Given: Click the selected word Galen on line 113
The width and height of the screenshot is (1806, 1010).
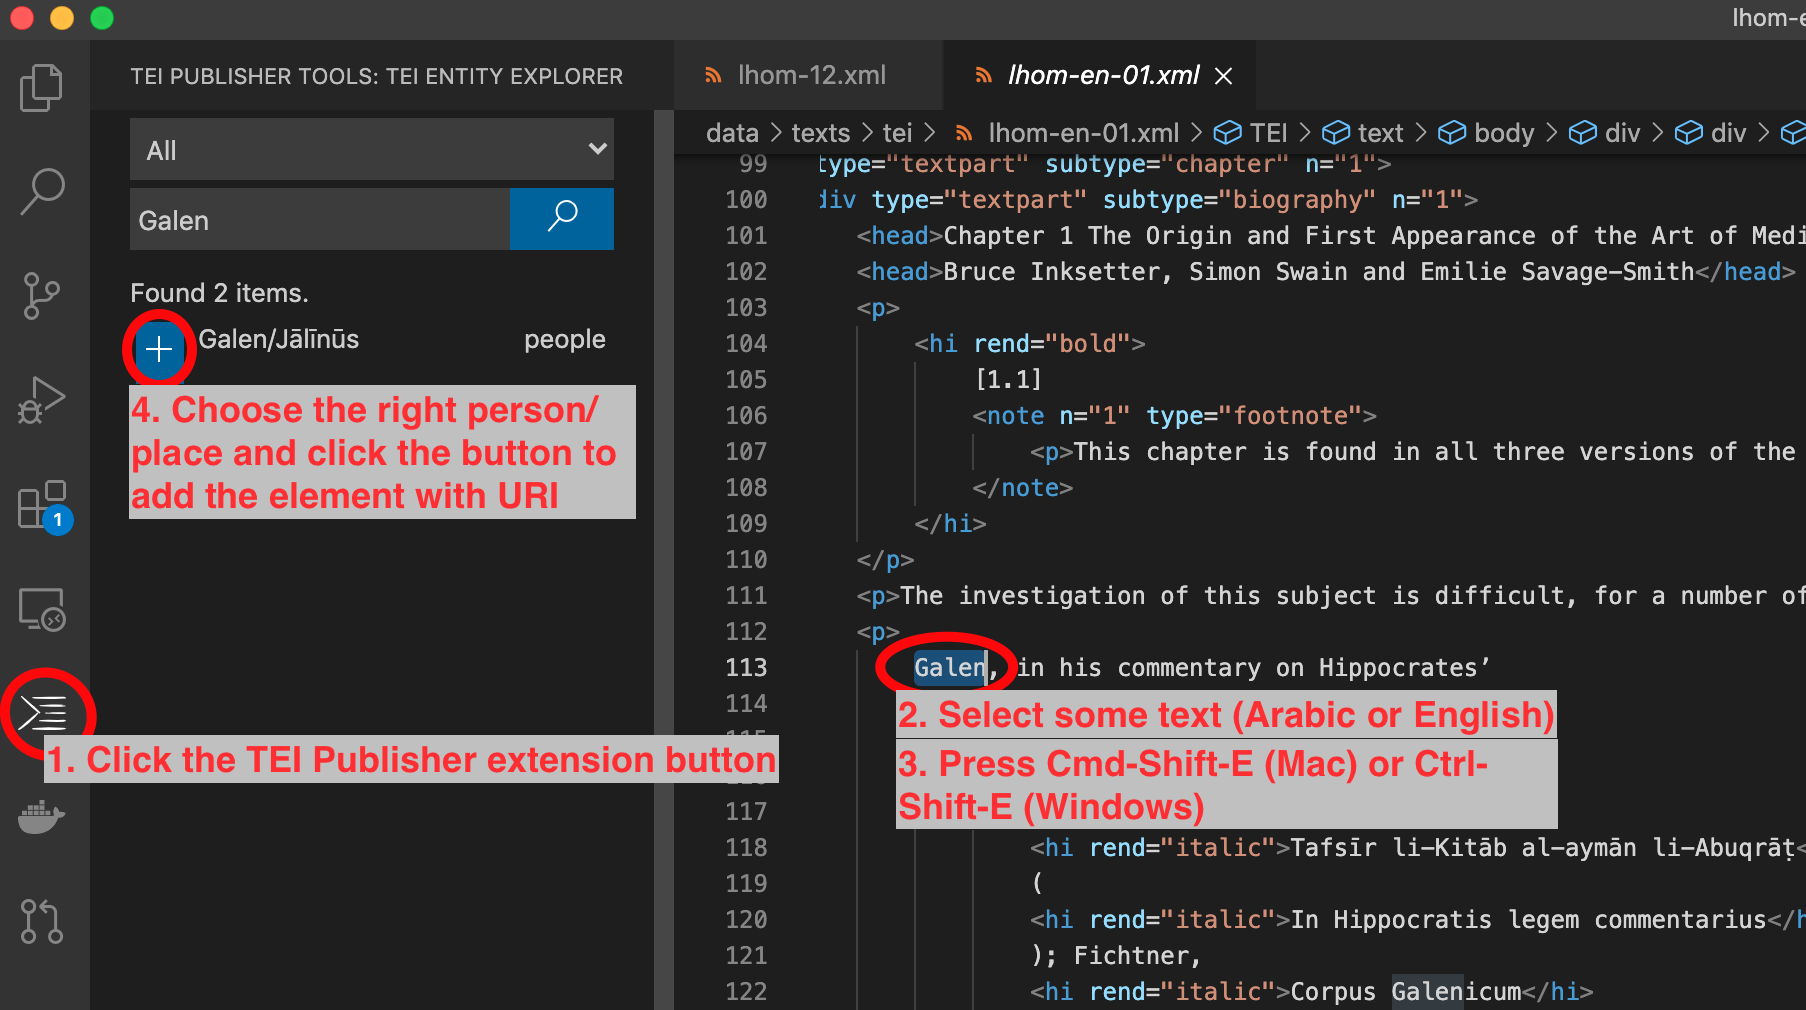Looking at the screenshot, I should [x=950, y=667].
